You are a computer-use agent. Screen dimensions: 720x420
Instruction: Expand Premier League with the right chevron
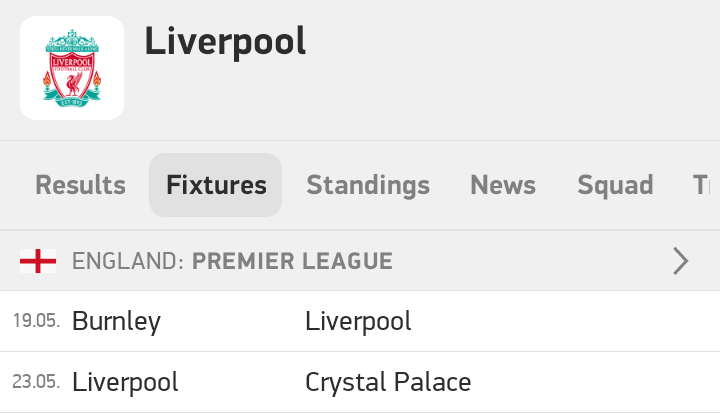point(681,261)
